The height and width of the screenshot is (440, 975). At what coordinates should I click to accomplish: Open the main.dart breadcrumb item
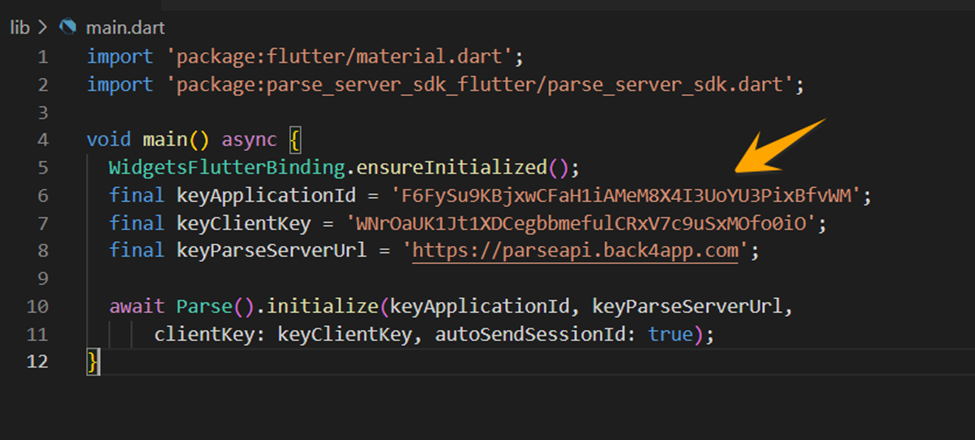tap(124, 27)
